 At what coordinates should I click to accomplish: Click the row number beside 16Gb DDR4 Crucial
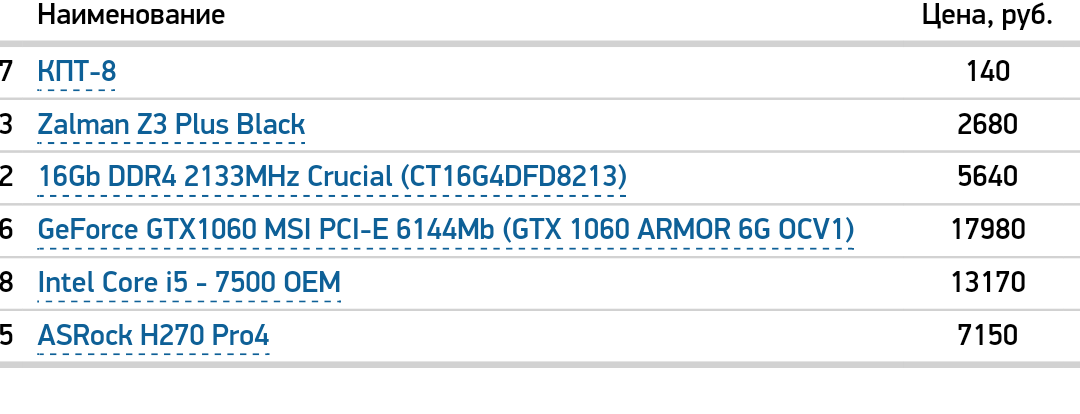point(7,177)
